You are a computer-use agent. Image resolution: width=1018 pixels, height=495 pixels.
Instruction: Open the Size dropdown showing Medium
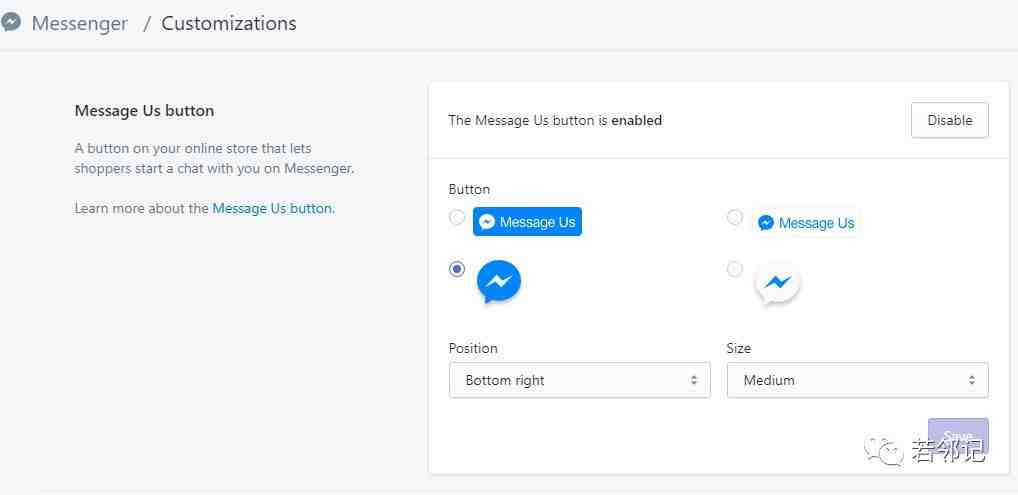pyautogui.click(x=858, y=380)
